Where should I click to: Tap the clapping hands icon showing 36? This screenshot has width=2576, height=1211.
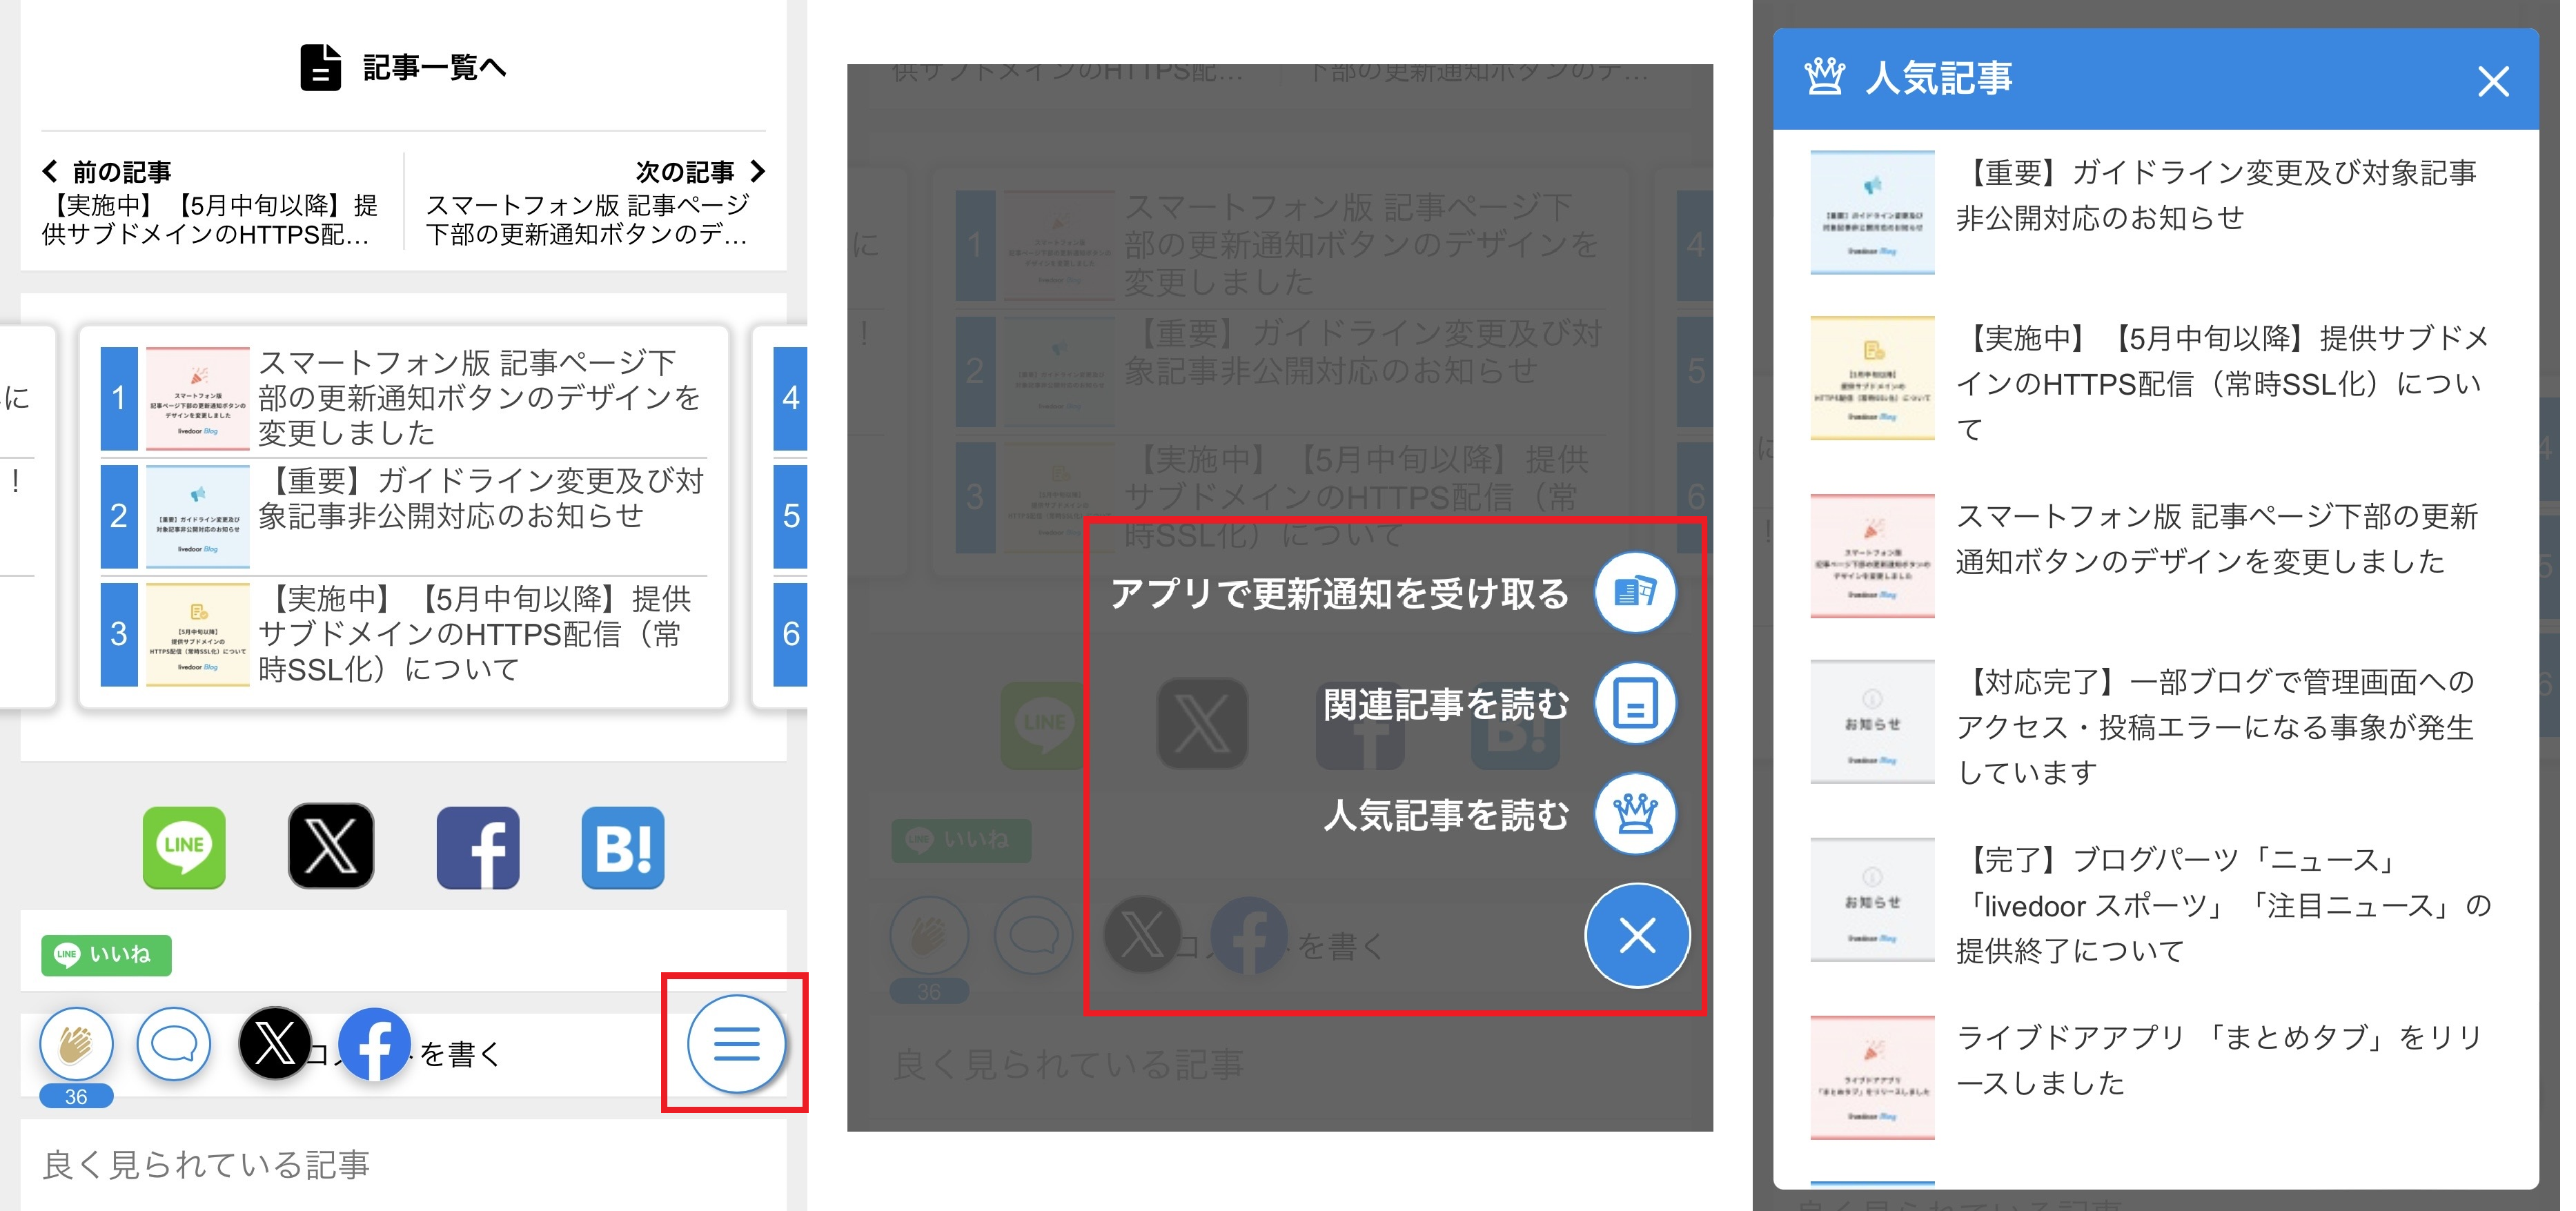[76, 1044]
